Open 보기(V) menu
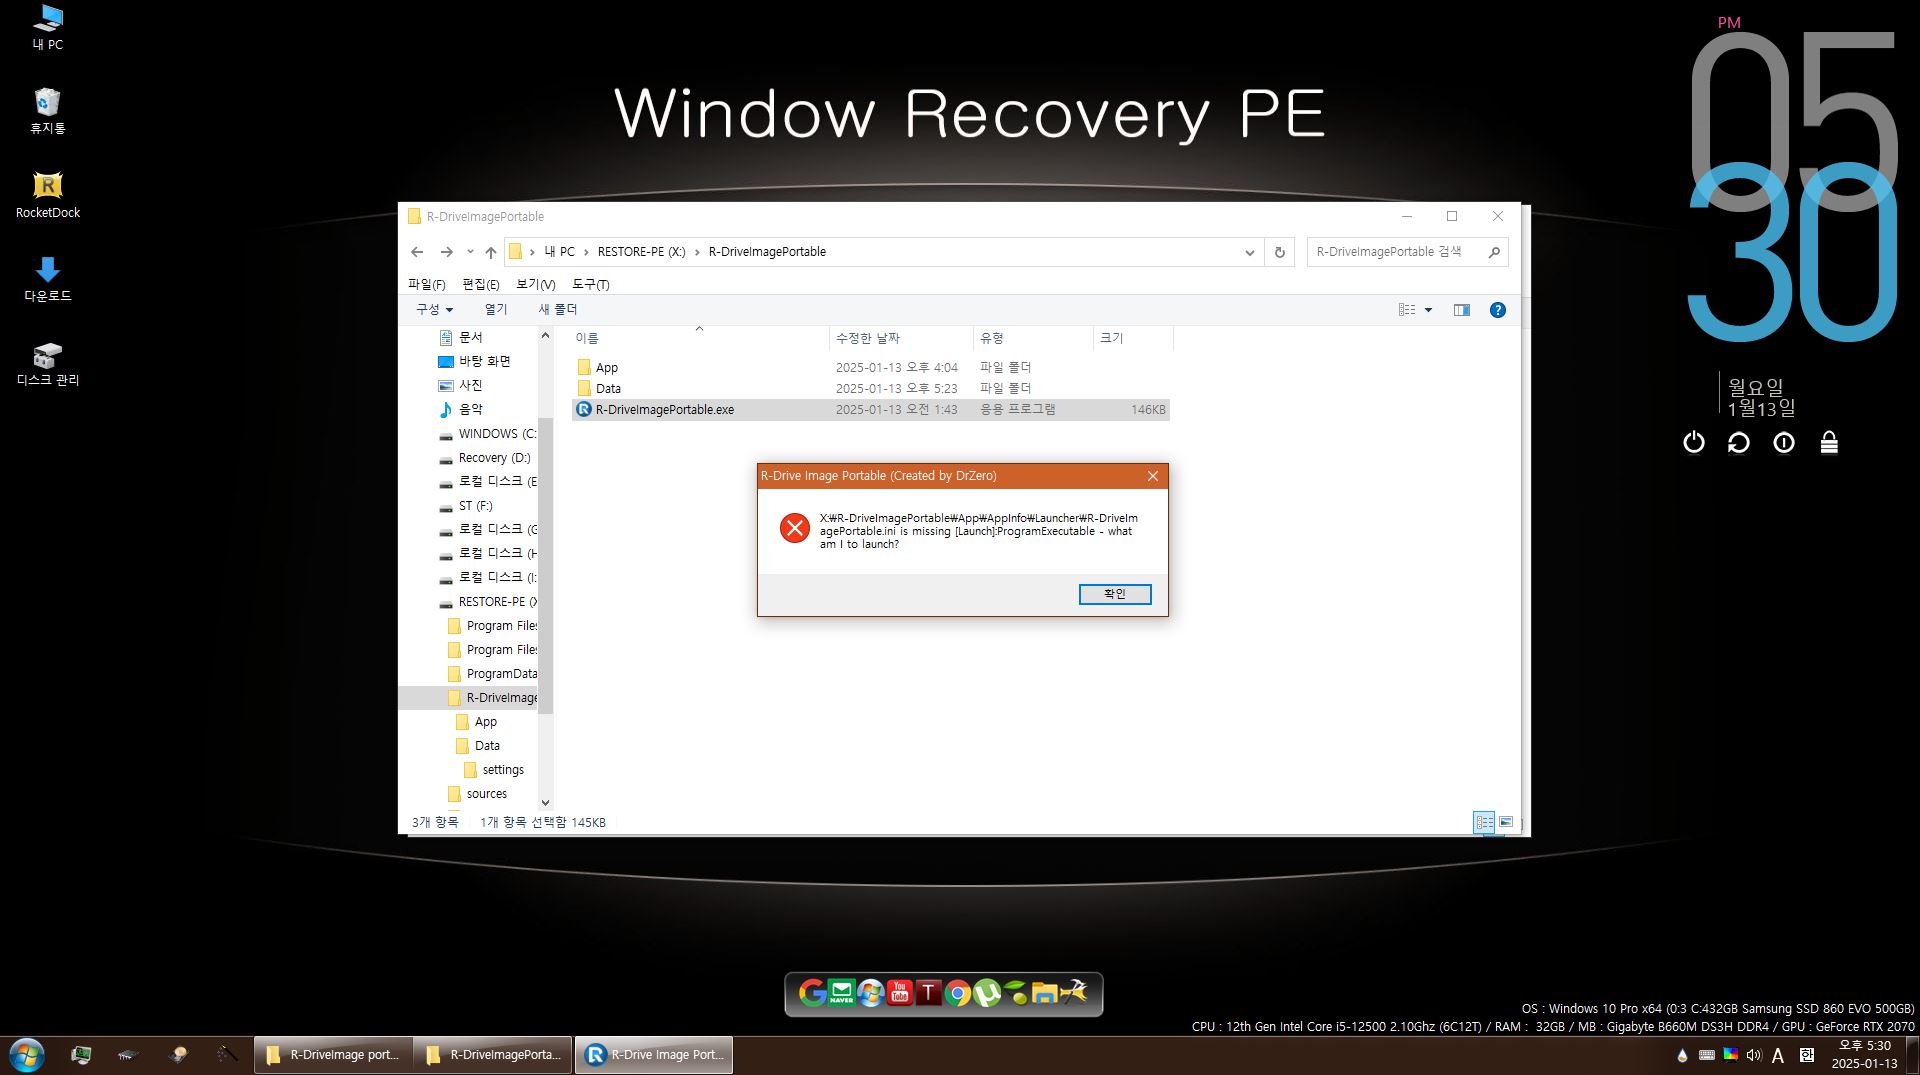This screenshot has width=1920, height=1075. 535,285
